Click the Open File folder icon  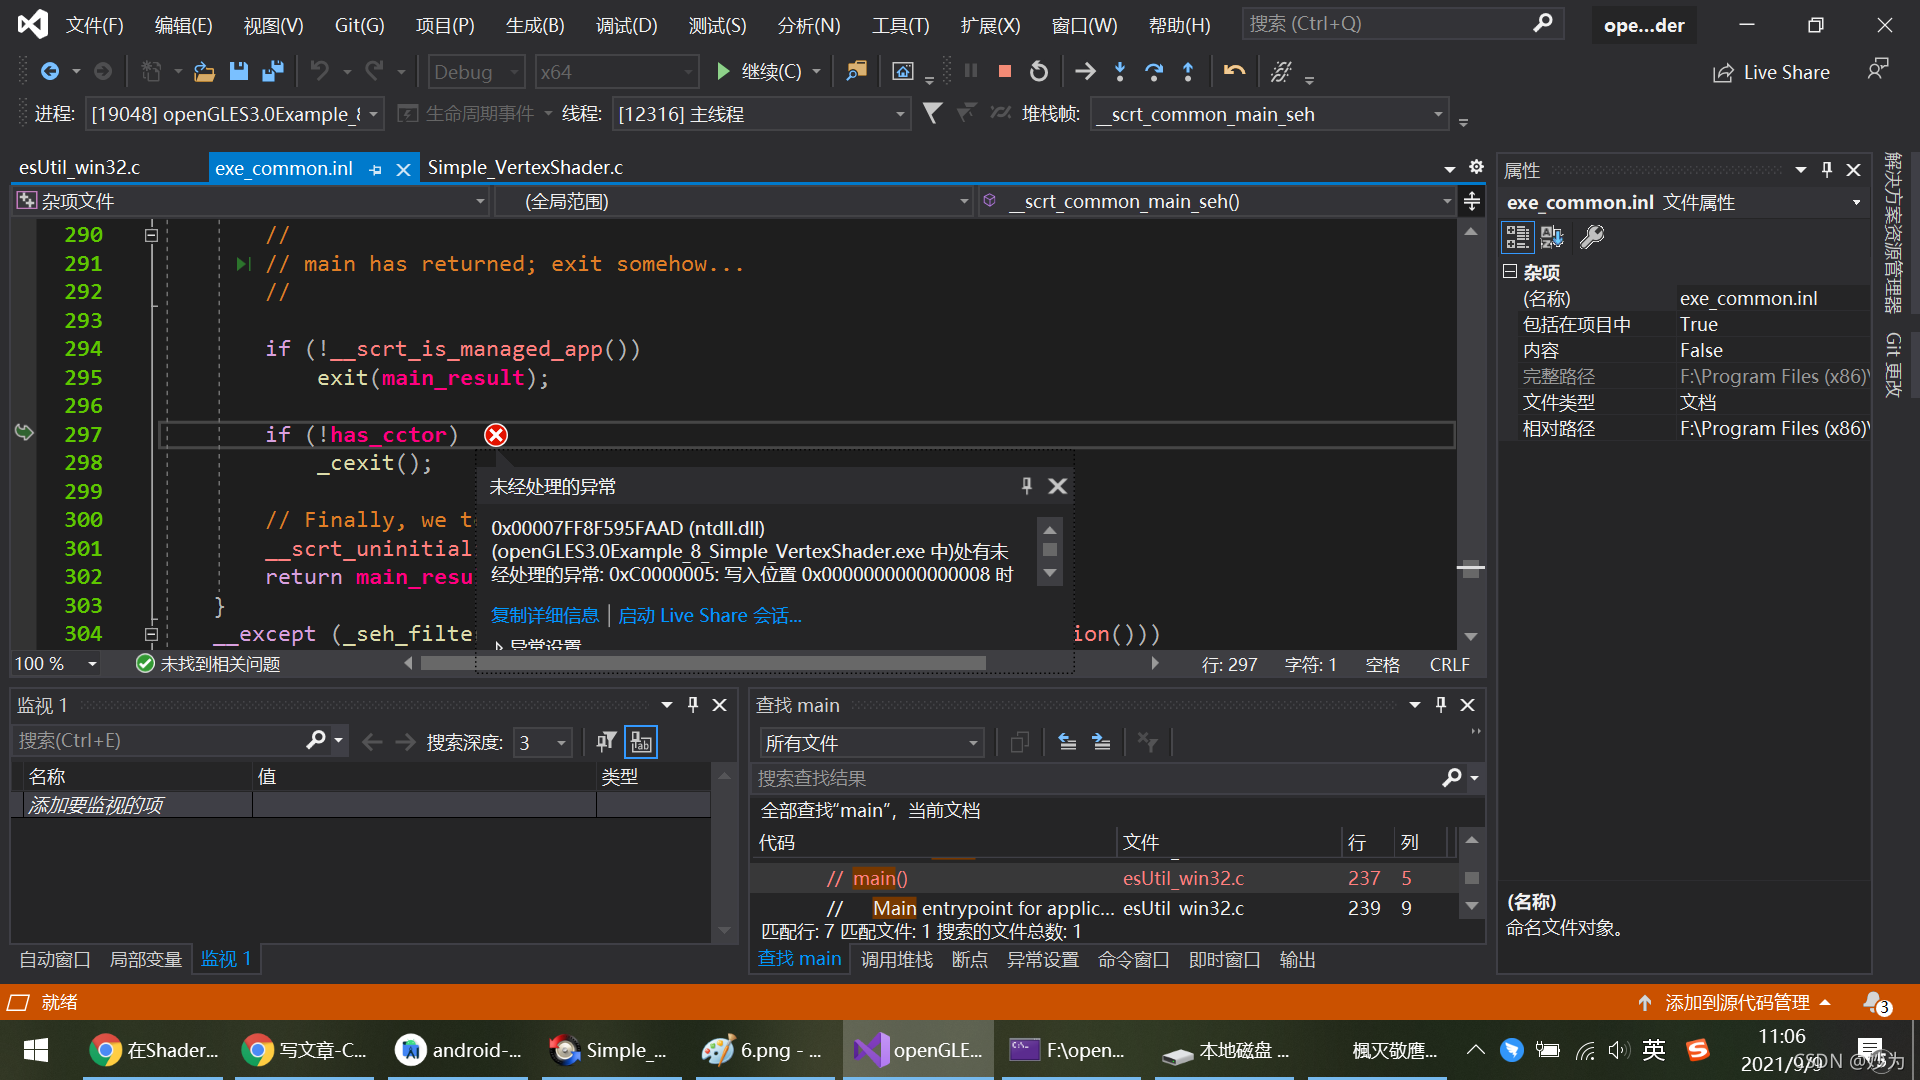pyautogui.click(x=204, y=71)
